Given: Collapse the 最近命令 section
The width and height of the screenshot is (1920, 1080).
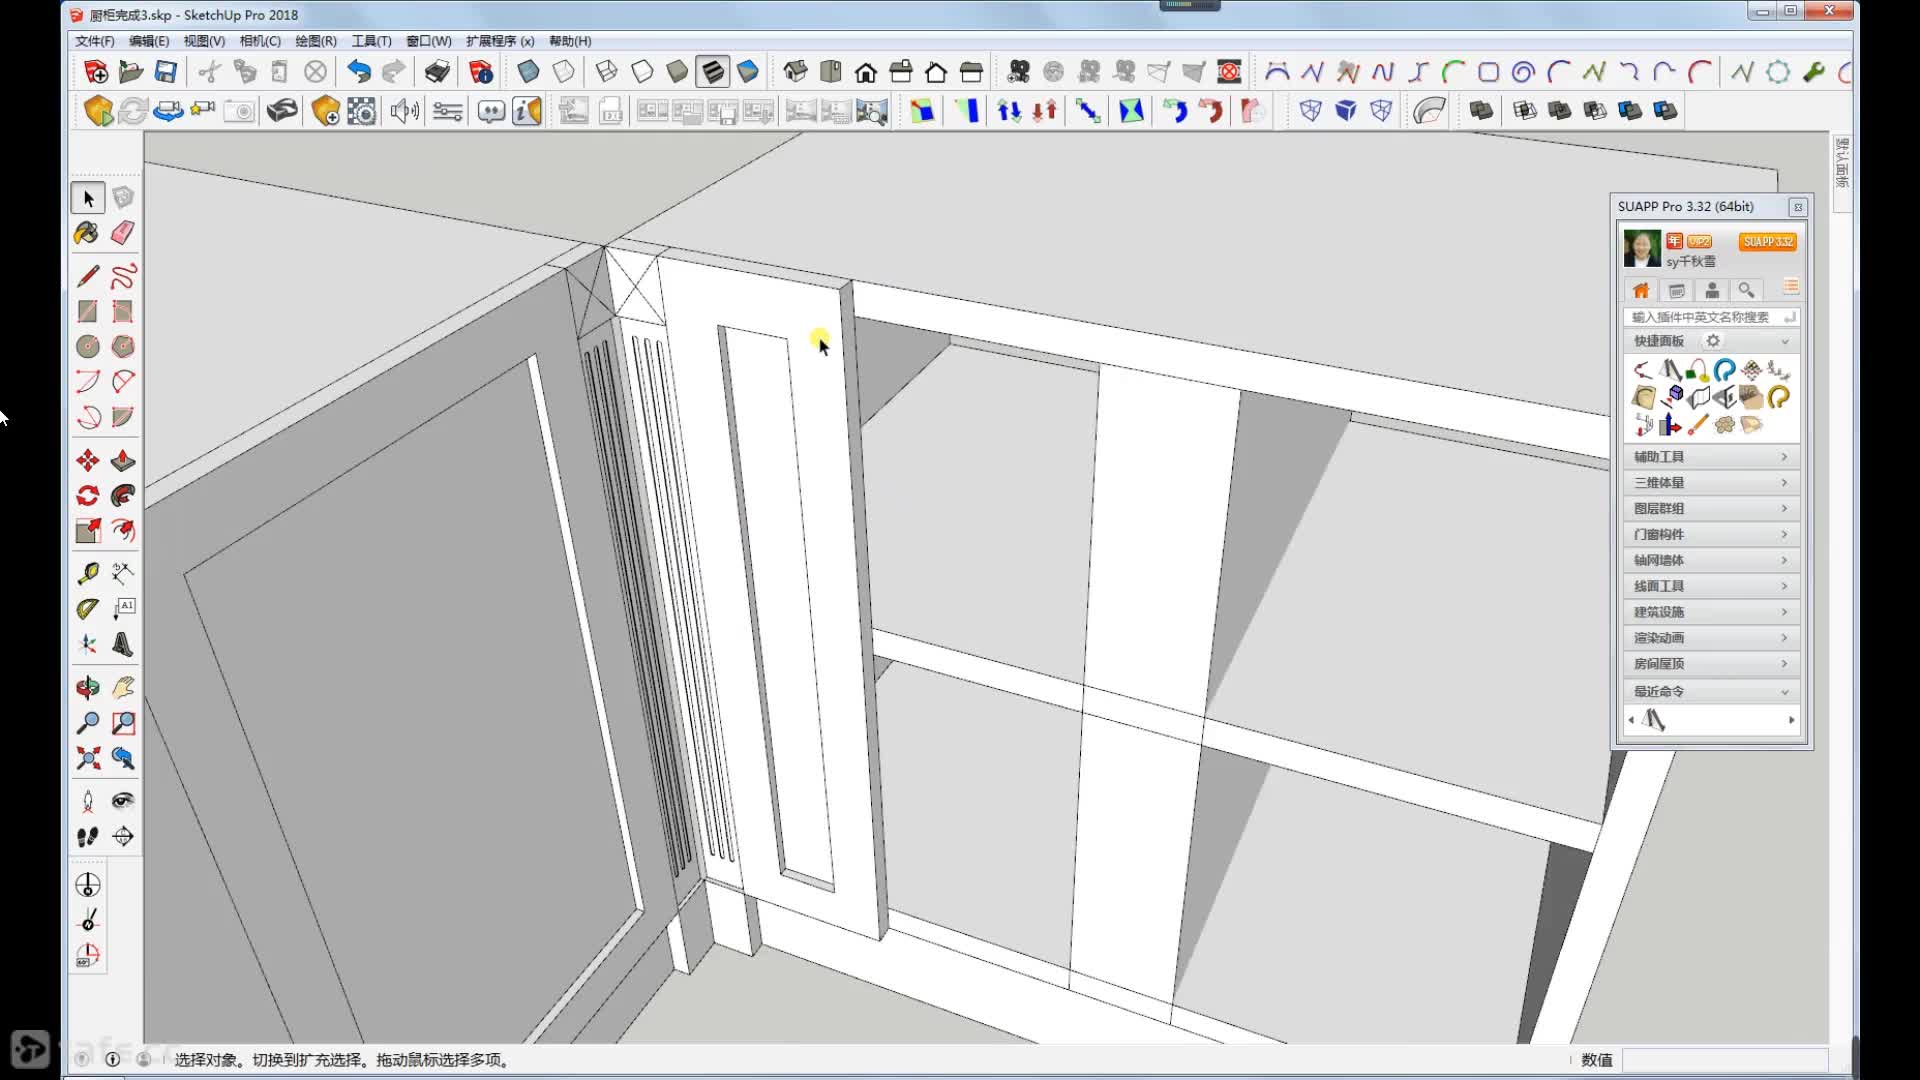Looking at the screenshot, I should [x=1711, y=691].
